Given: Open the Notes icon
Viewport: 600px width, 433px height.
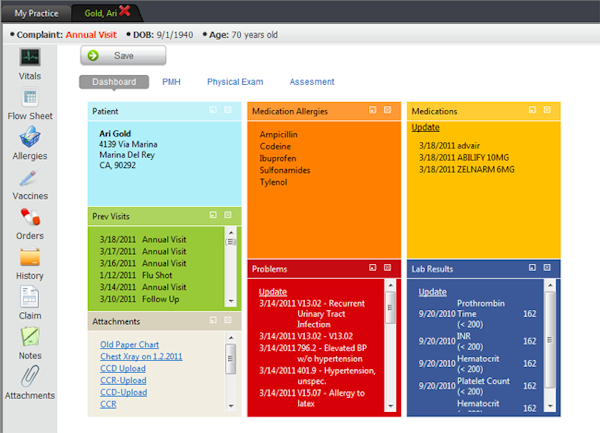Looking at the screenshot, I should 30,337.
